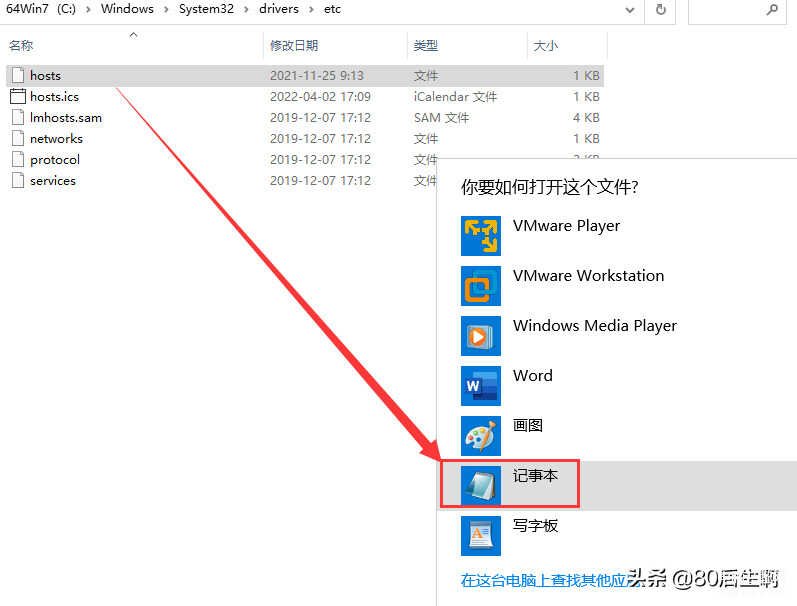Click the hosts.ics calendar file icon
The width and height of the screenshot is (797, 606).
[18, 97]
